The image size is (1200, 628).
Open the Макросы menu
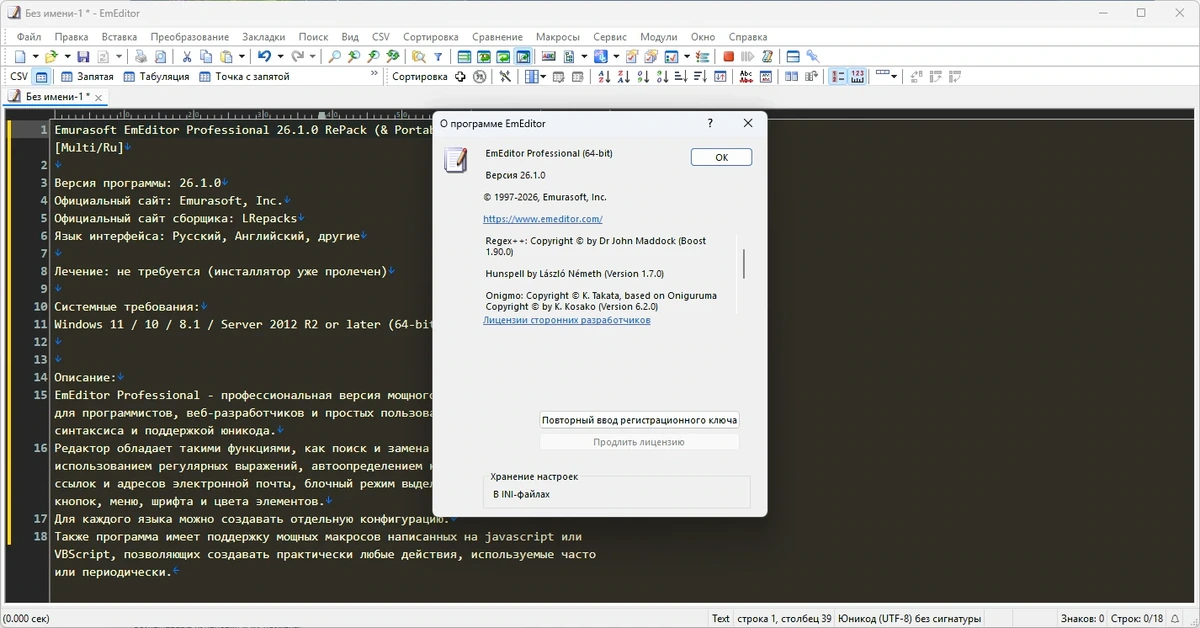[x=557, y=37]
